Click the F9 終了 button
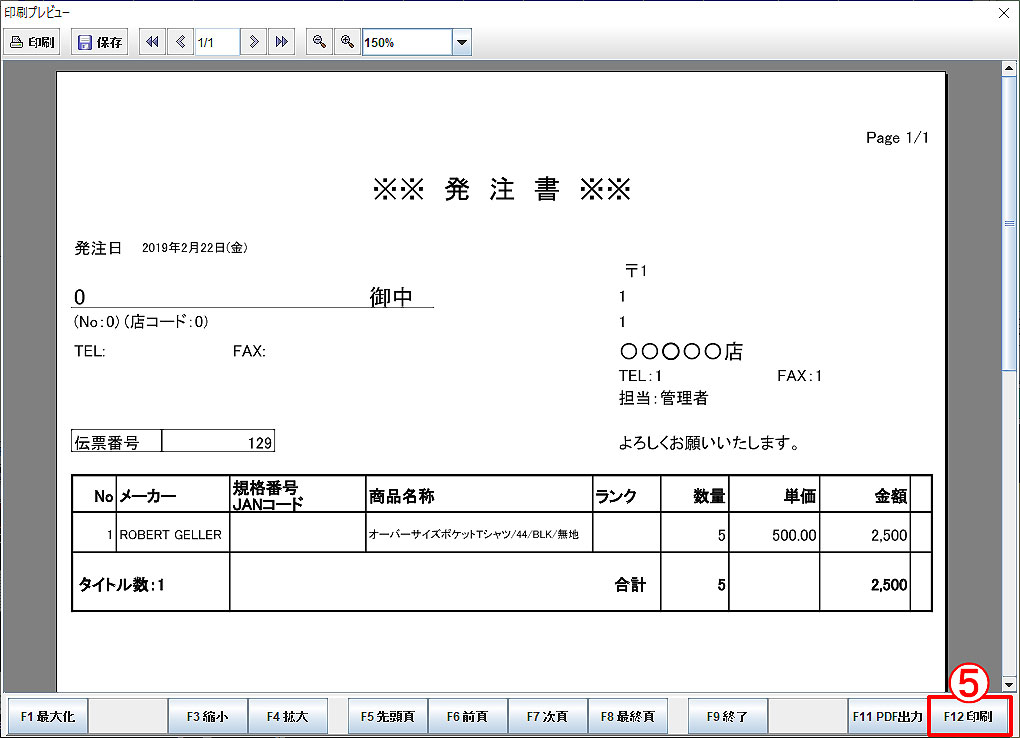1020x738 pixels. (727, 717)
